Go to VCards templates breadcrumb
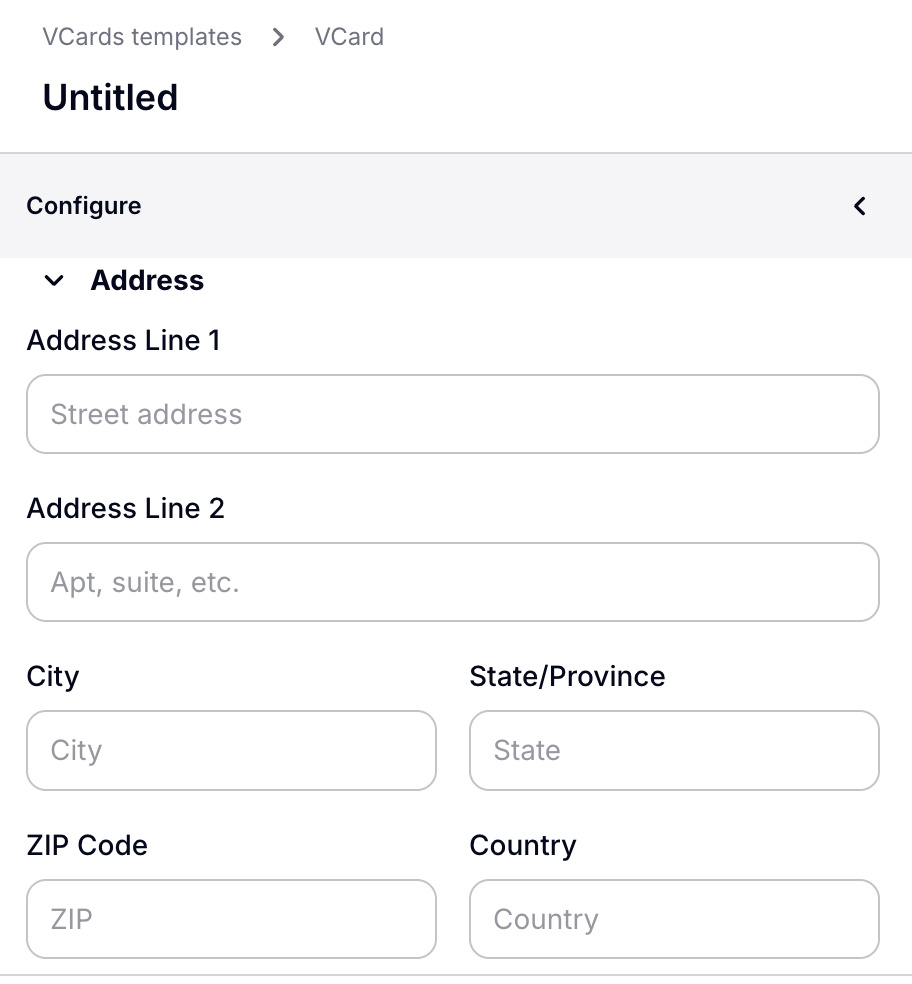The image size is (912, 984). click(x=142, y=37)
